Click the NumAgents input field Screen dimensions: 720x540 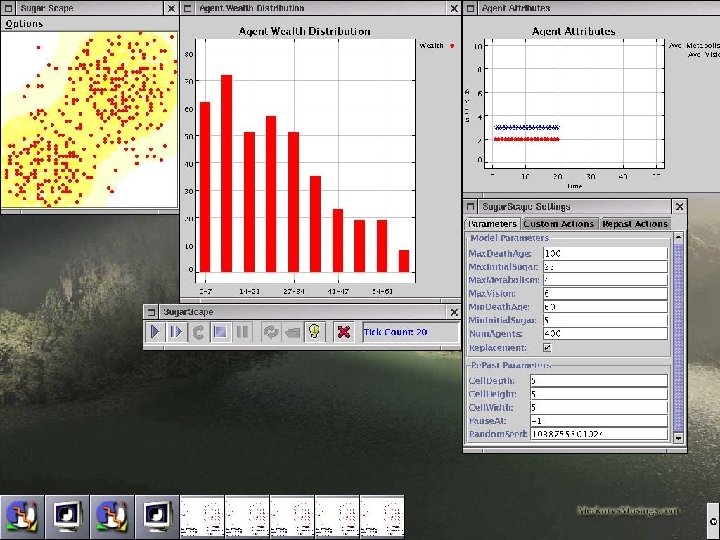605,333
